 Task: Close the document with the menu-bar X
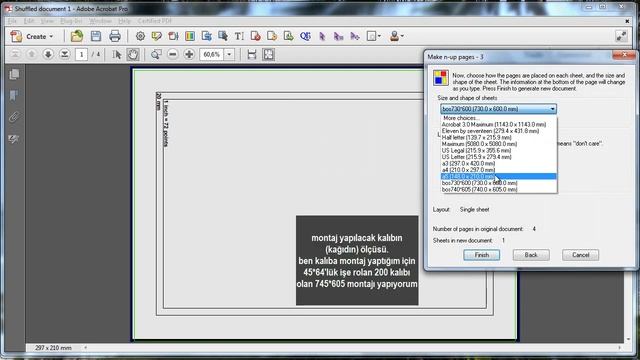[627, 21]
